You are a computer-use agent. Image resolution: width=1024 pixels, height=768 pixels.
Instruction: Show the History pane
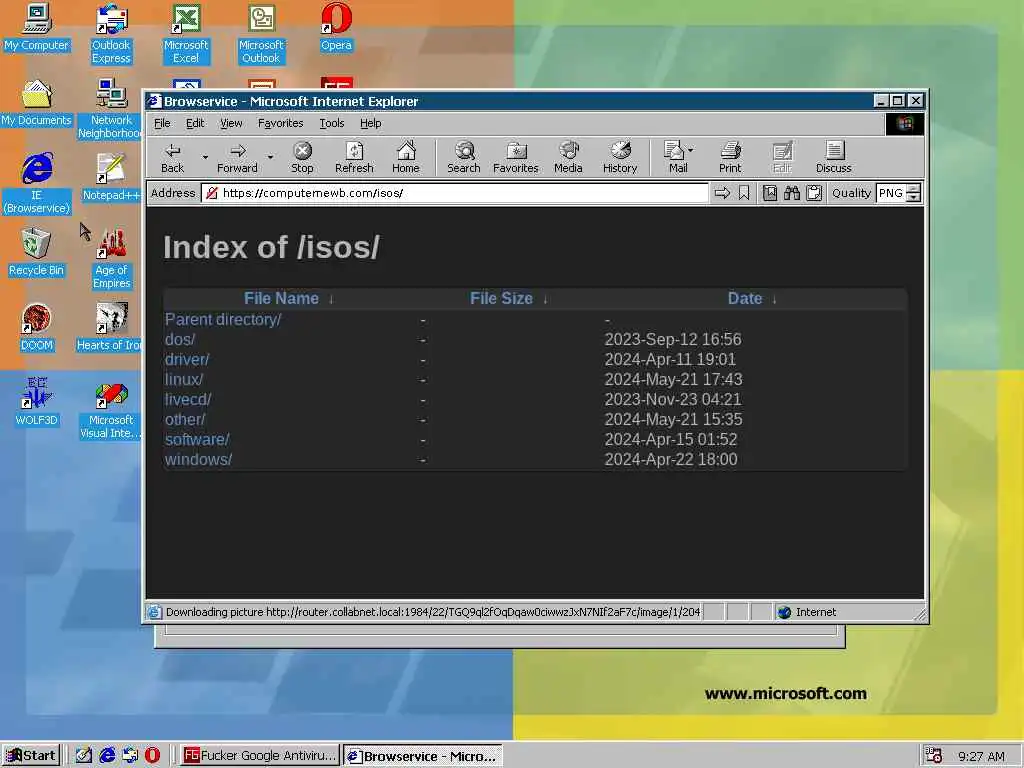(620, 157)
